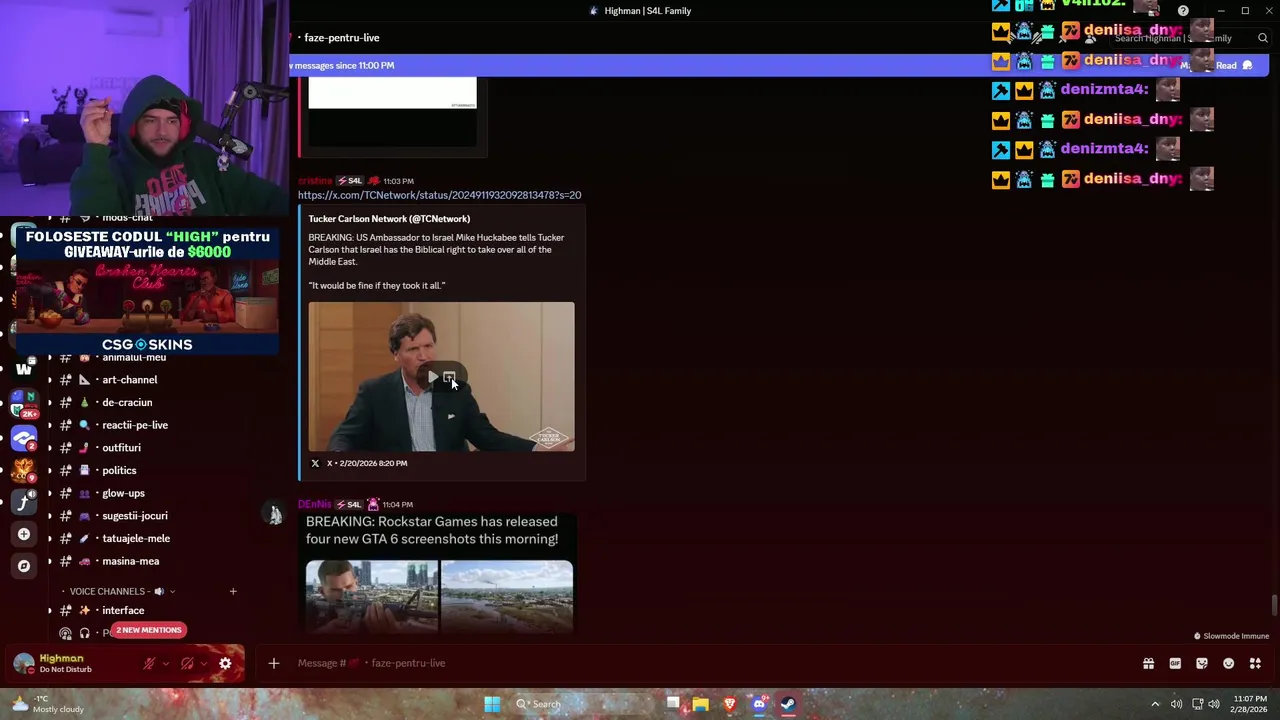
Task: Open taskbar weather widget
Action: click(x=48, y=704)
